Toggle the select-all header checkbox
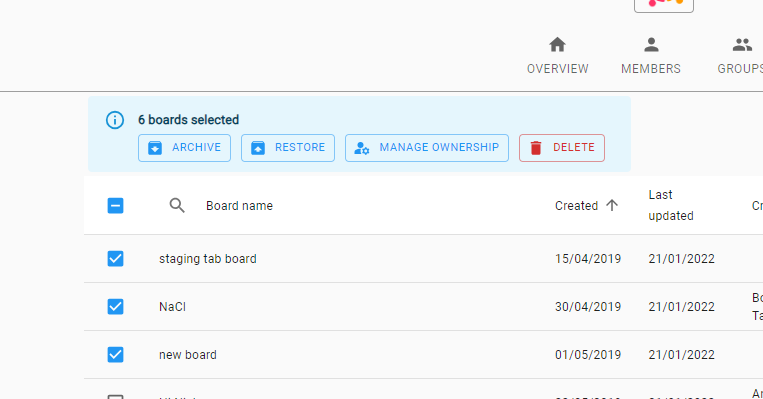The image size is (763, 399). point(115,205)
